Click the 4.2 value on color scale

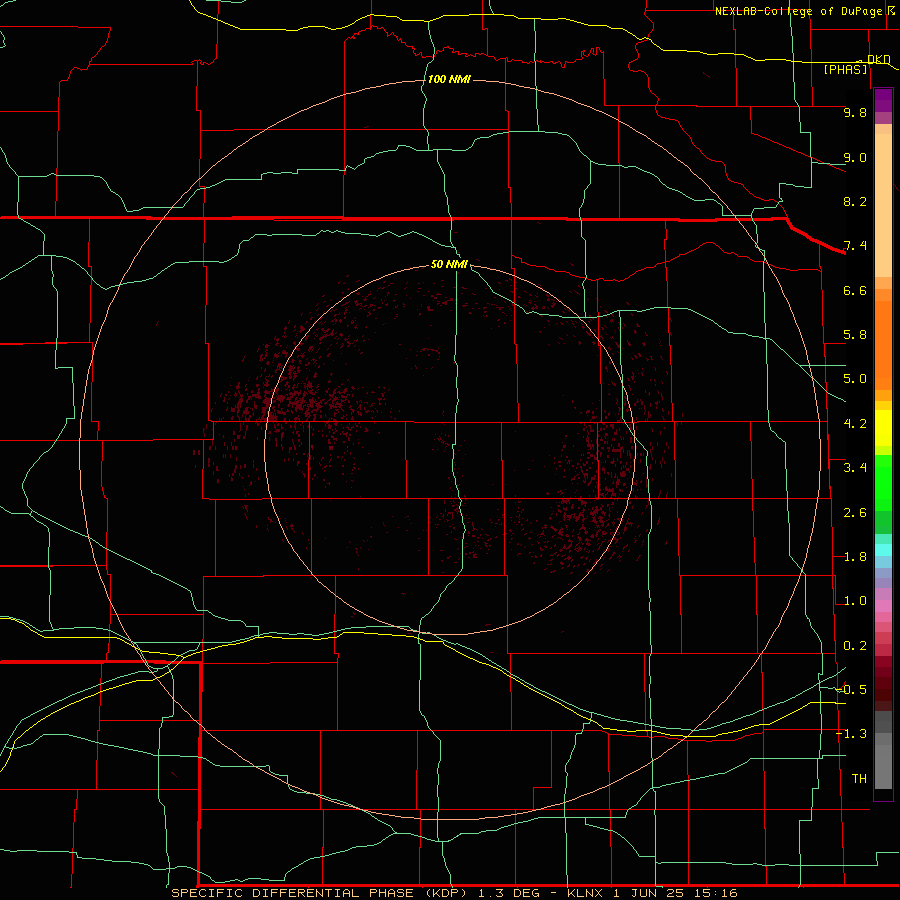click(x=855, y=424)
